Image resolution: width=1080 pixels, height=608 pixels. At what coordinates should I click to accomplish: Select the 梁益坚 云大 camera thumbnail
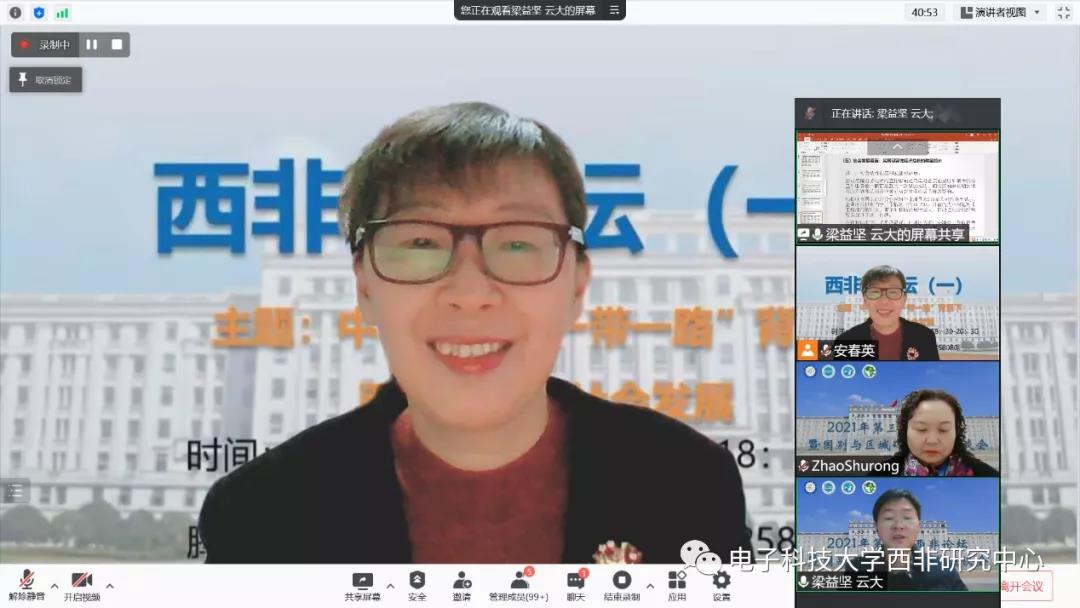pyautogui.click(x=897, y=534)
